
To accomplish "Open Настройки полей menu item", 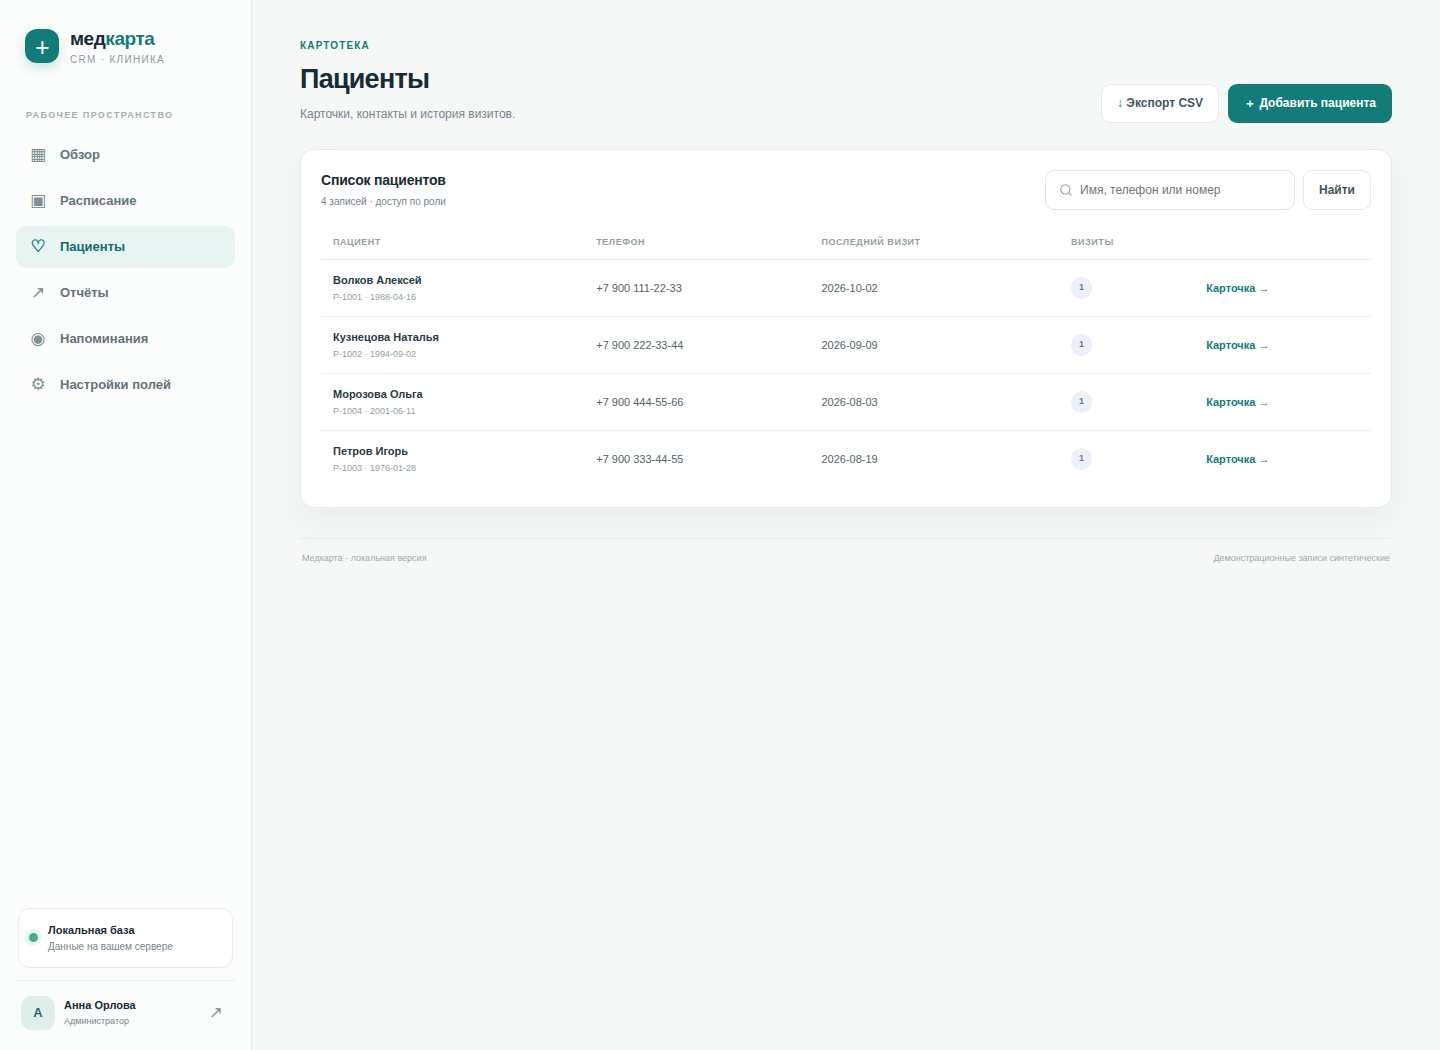I will pos(125,385).
